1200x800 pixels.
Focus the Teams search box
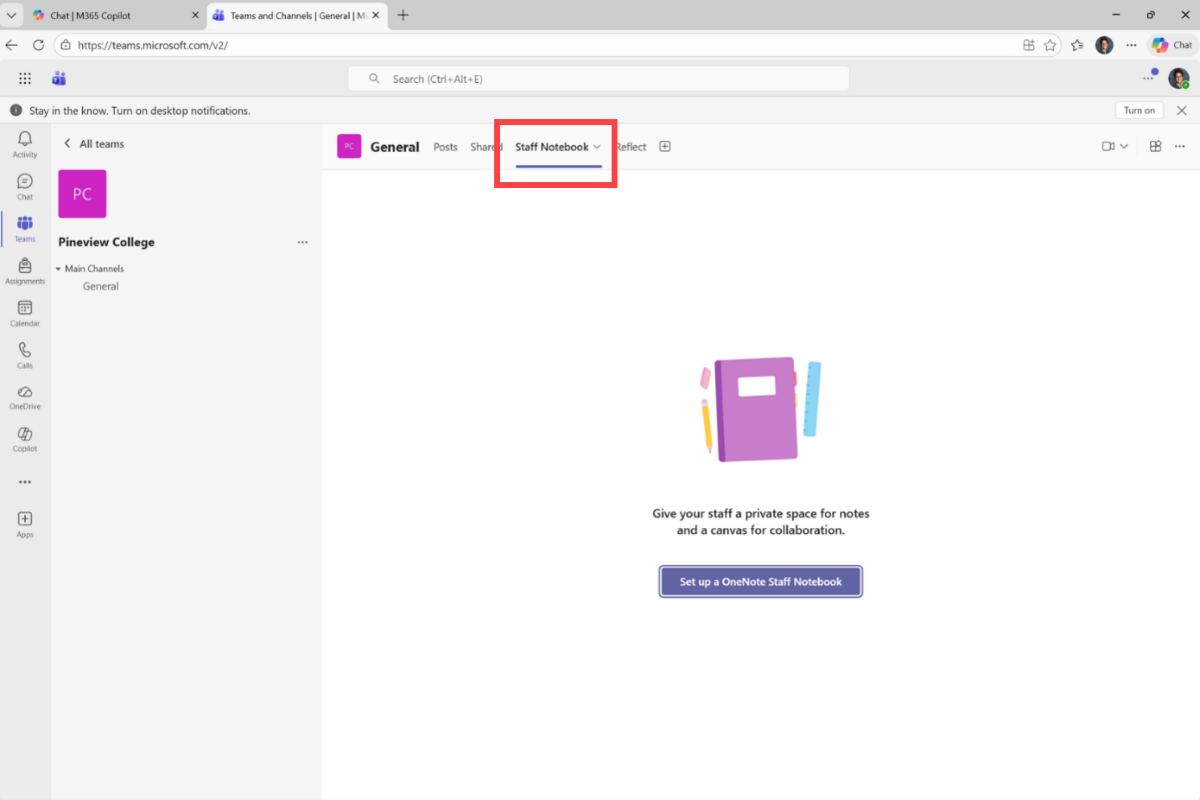click(x=598, y=78)
